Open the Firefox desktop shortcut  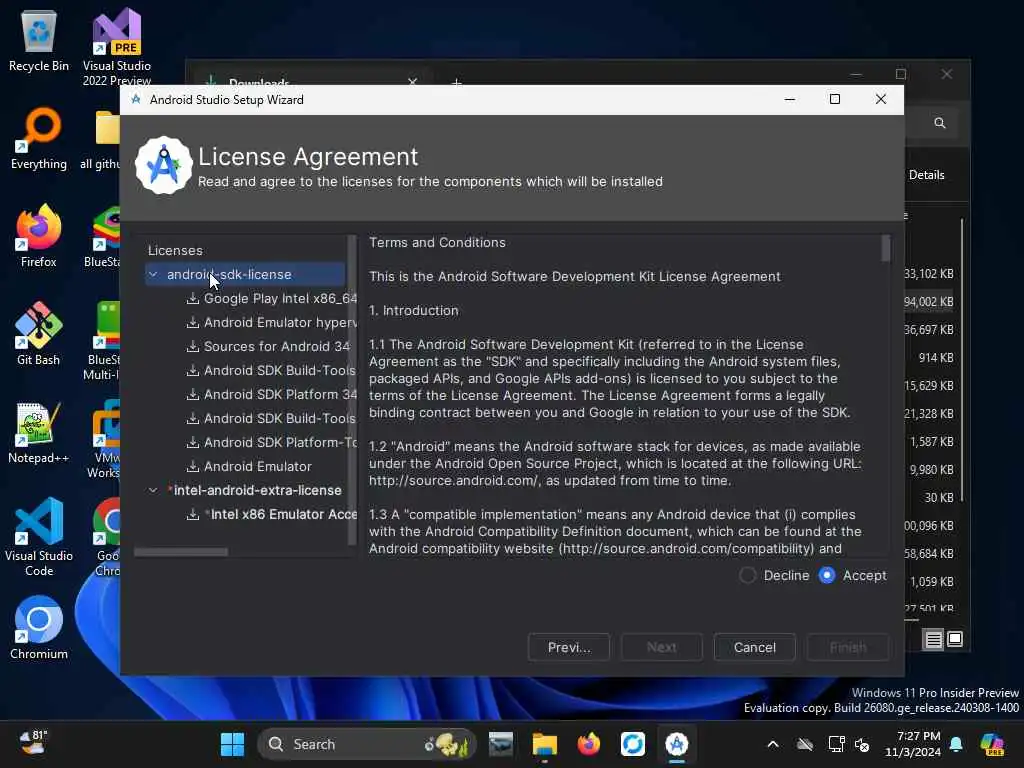[39, 236]
